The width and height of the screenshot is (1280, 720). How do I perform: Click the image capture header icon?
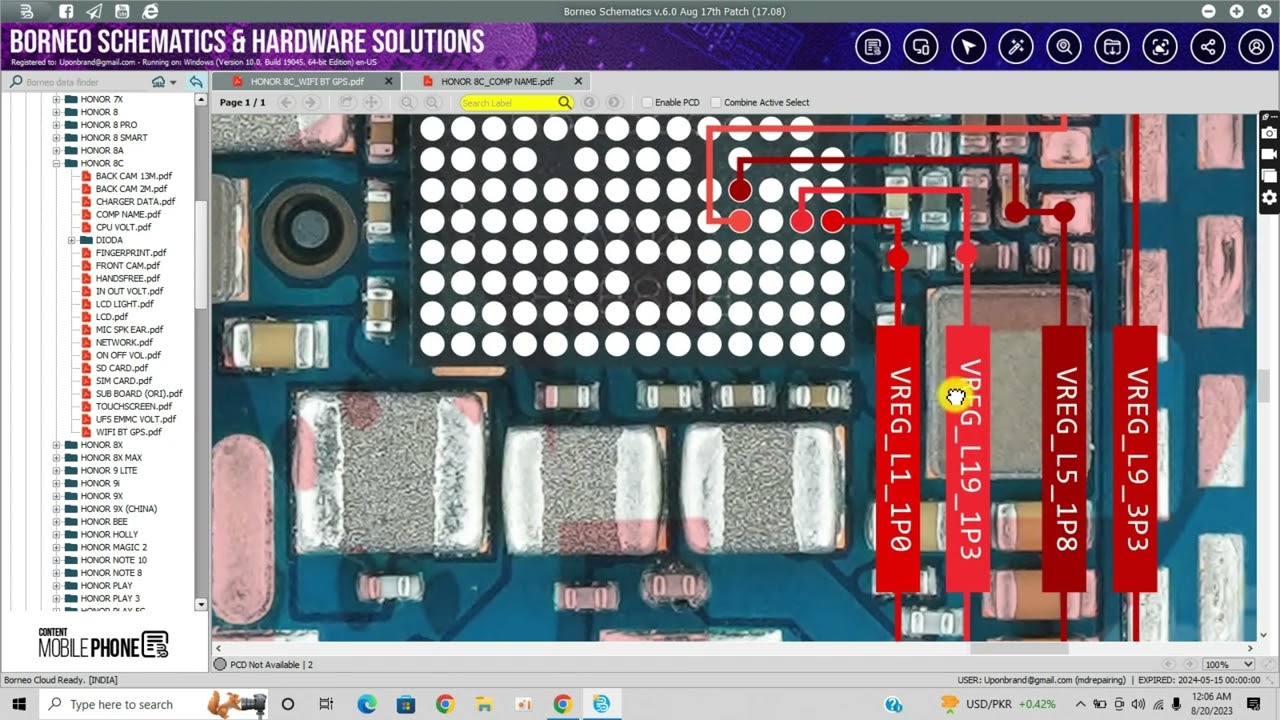(1160, 47)
